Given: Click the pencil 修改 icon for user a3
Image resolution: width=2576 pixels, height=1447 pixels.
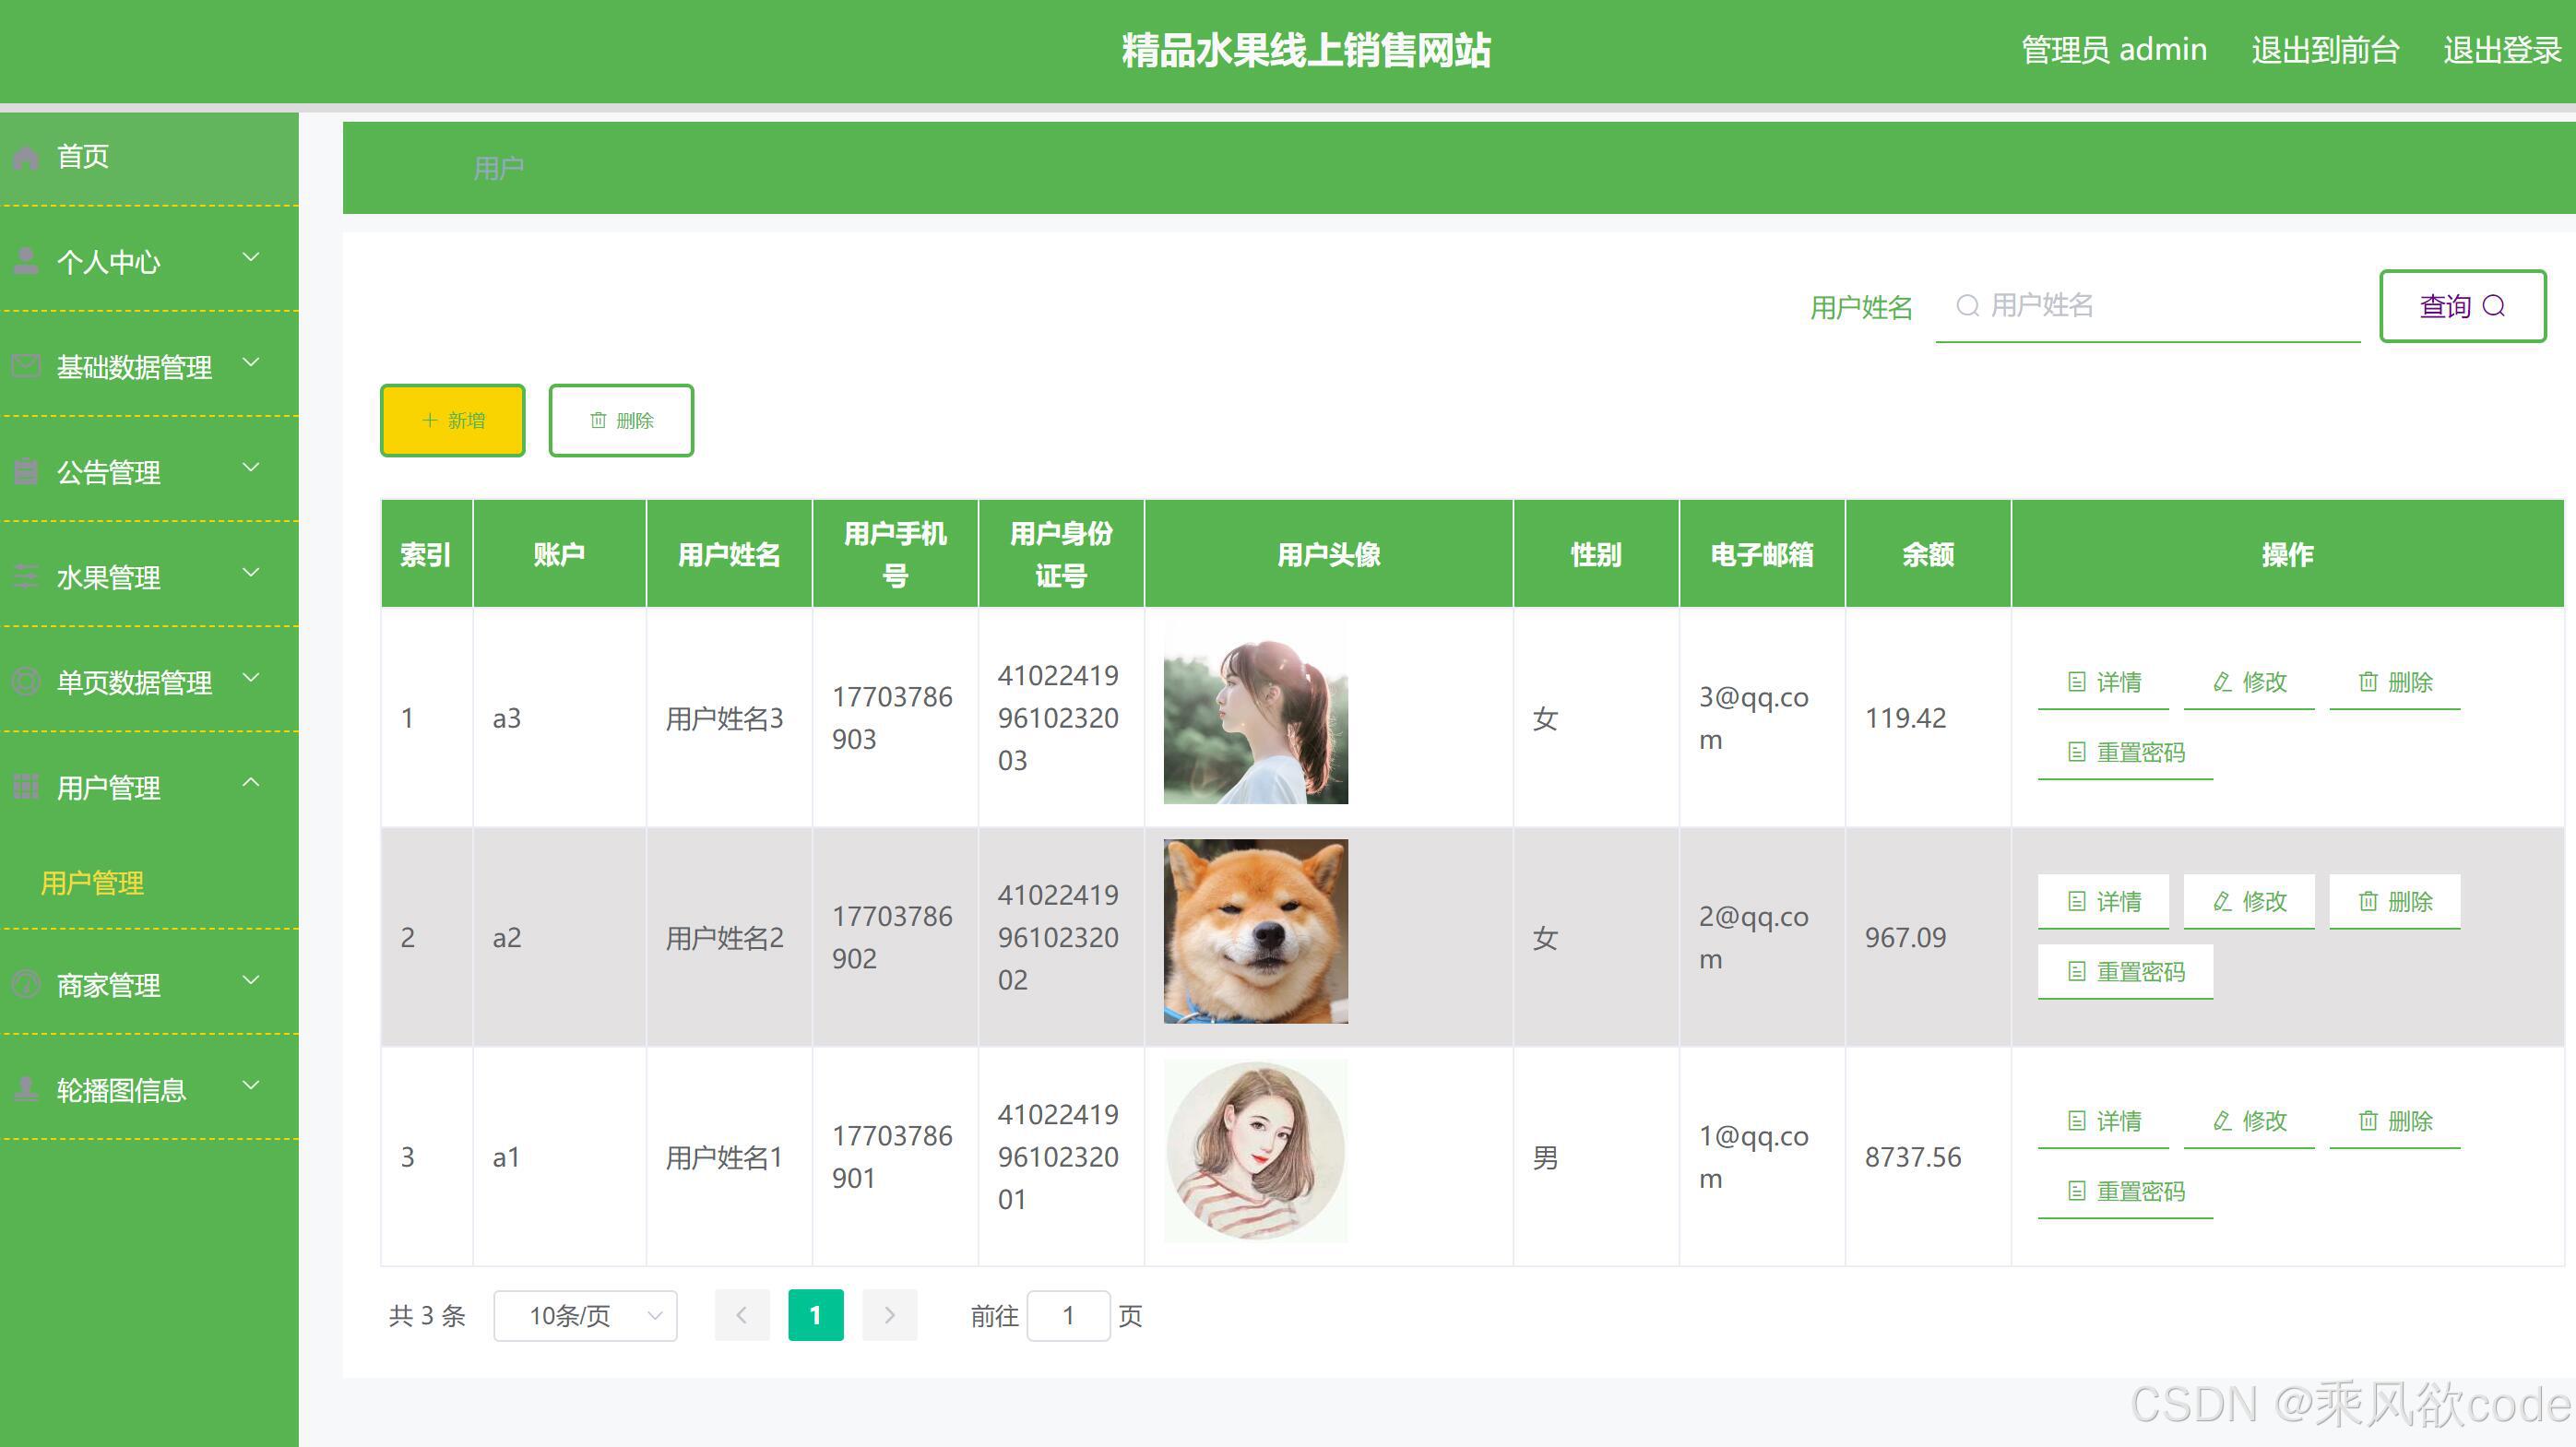Looking at the screenshot, I should click(x=2222, y=682).
